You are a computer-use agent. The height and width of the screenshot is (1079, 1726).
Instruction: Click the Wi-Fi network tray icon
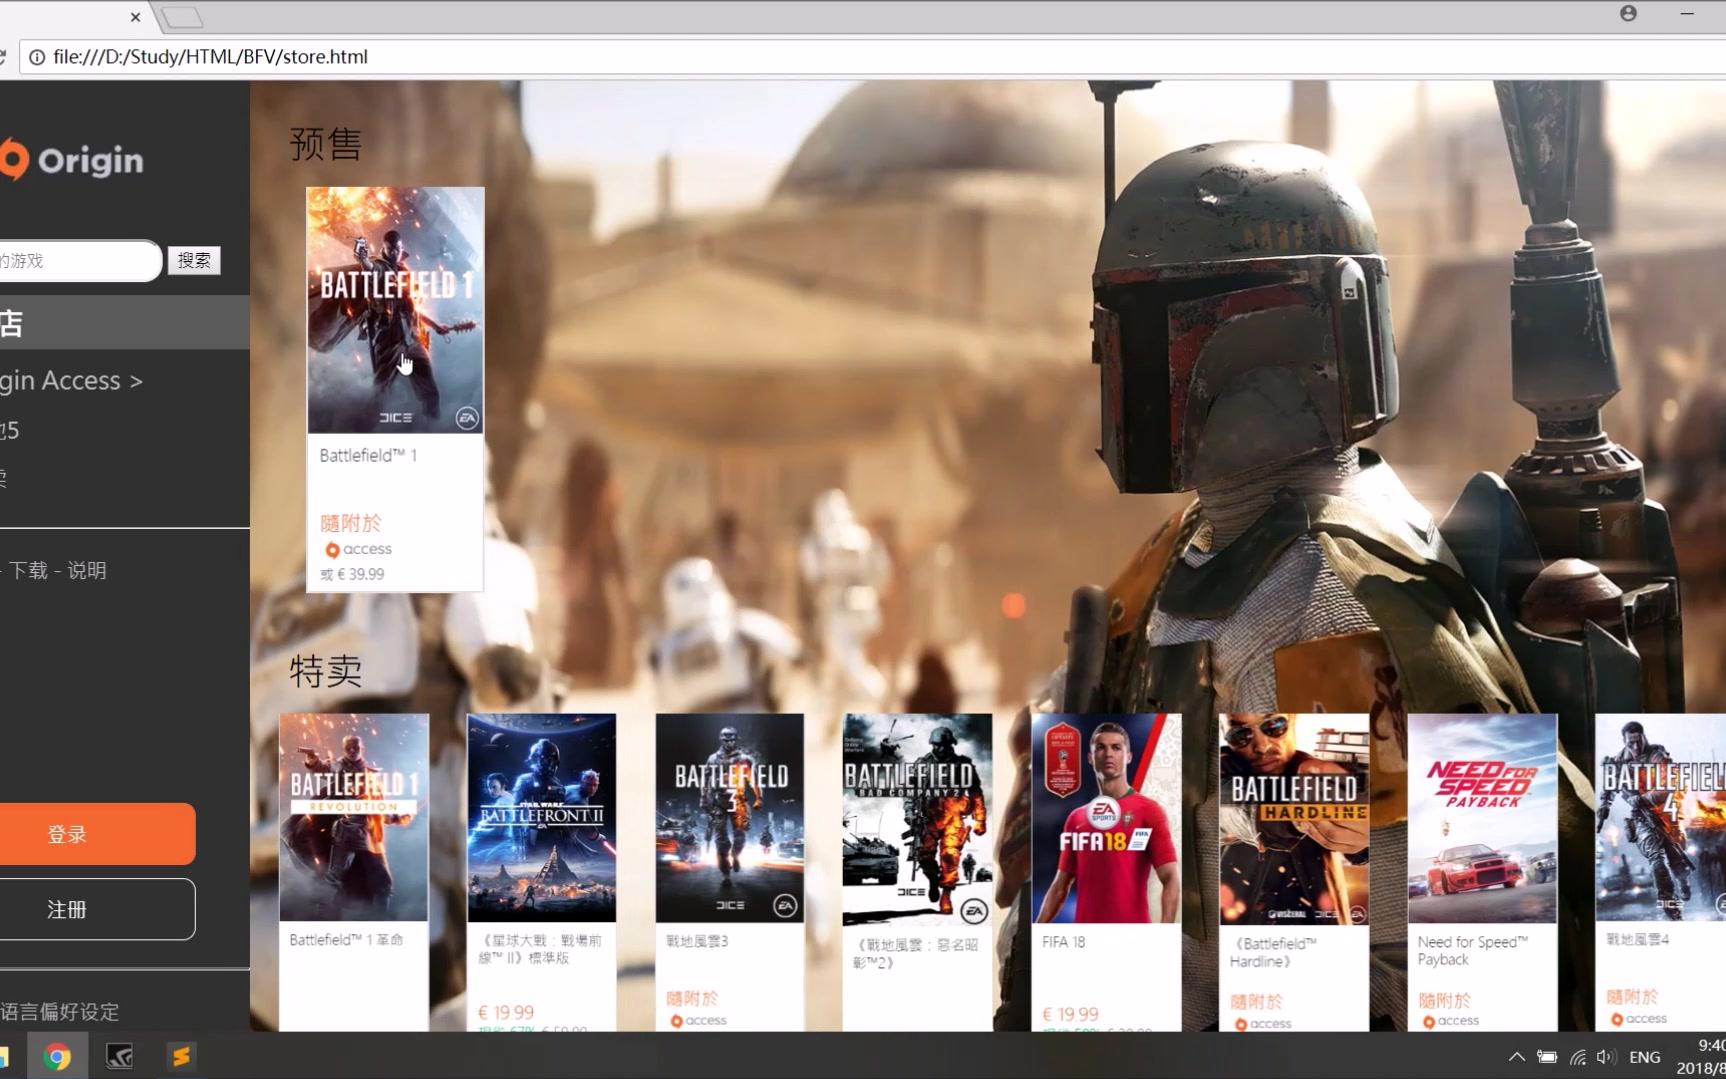tap(1578, 1057)
